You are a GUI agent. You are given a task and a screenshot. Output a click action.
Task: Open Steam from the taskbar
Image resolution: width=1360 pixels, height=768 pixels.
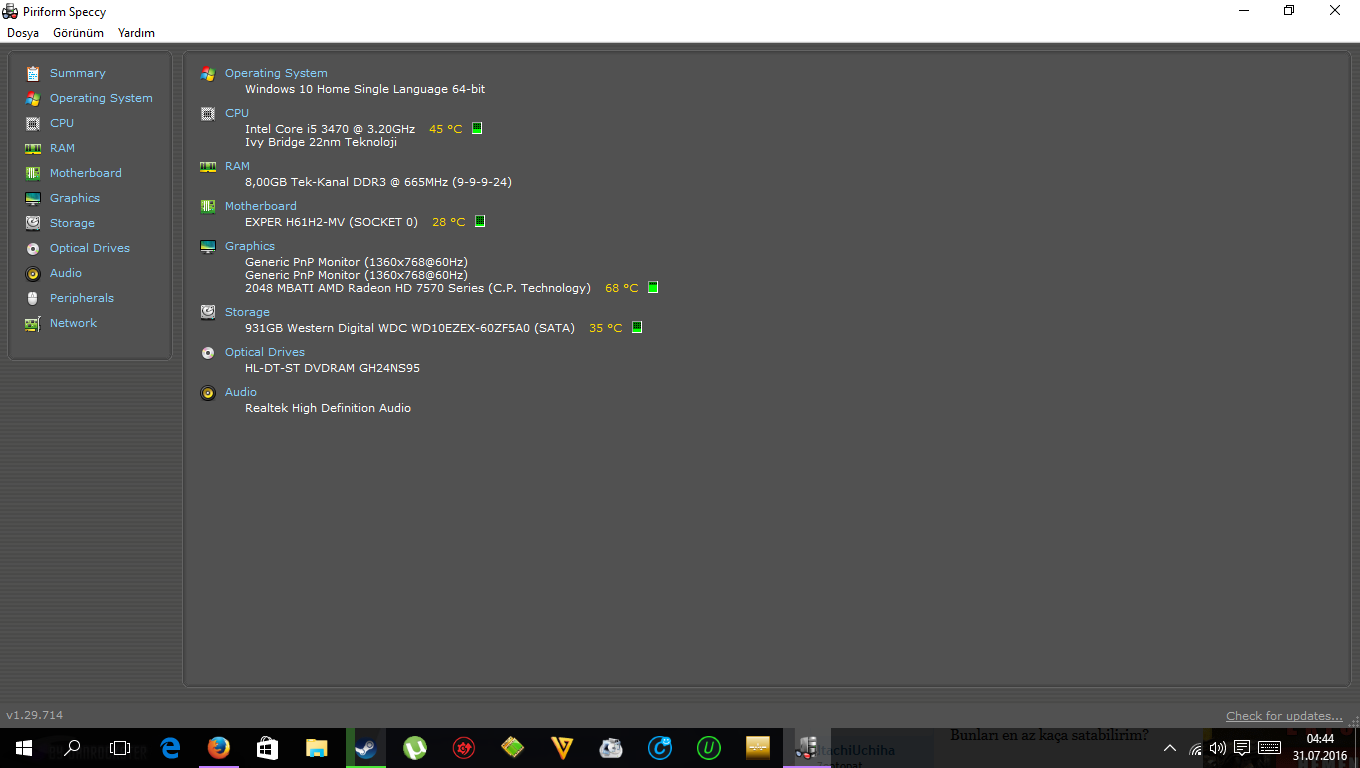pyautogui.click(x=365, y=747)
